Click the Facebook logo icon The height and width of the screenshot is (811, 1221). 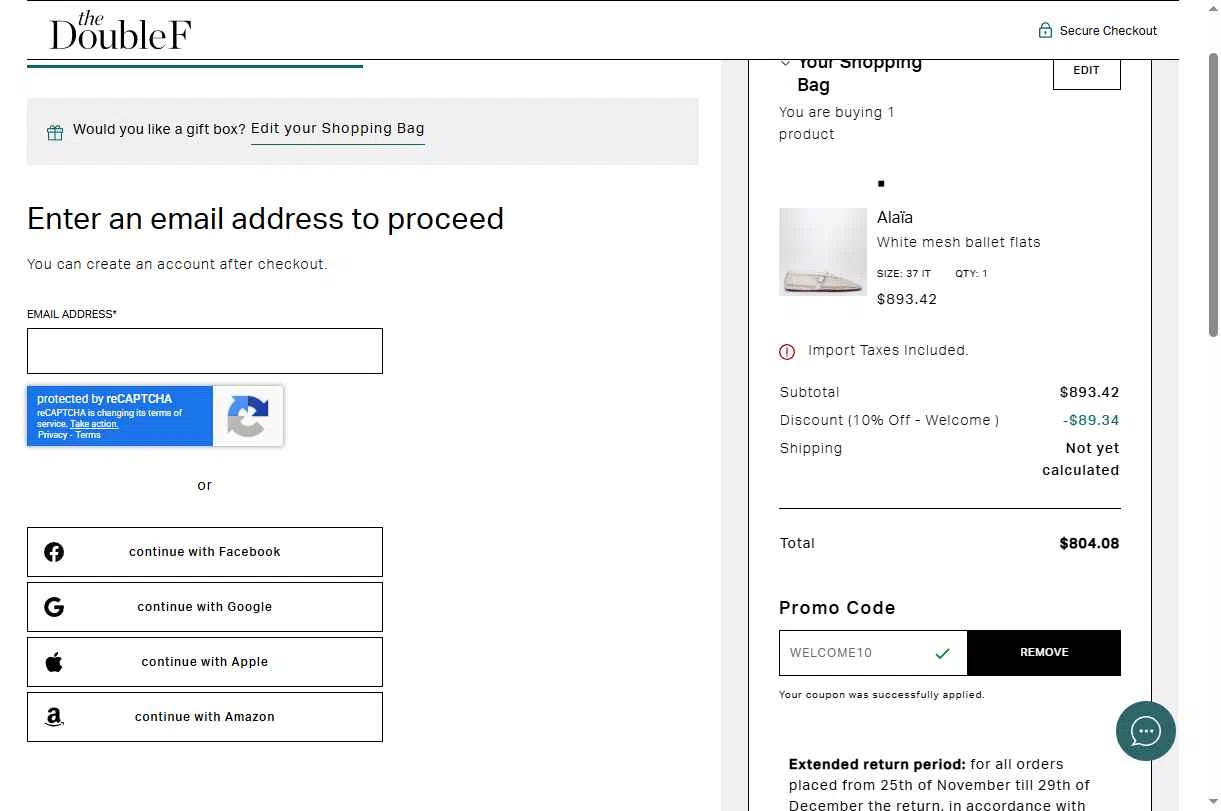54,552
